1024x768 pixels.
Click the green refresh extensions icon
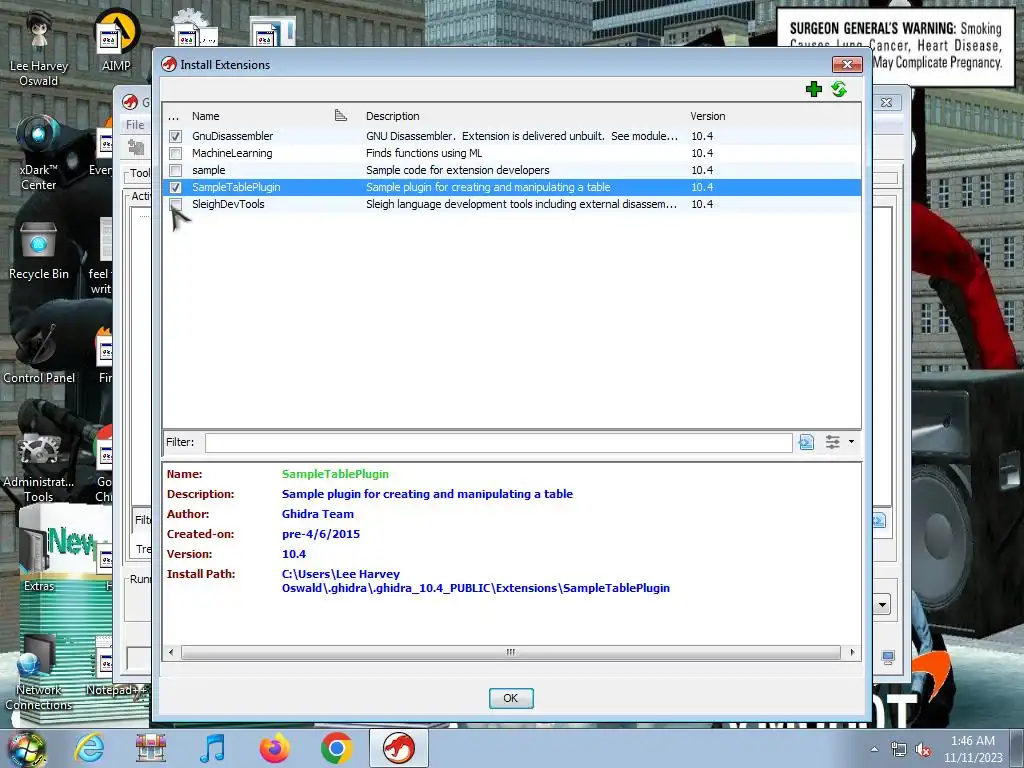tap(839, 89)
